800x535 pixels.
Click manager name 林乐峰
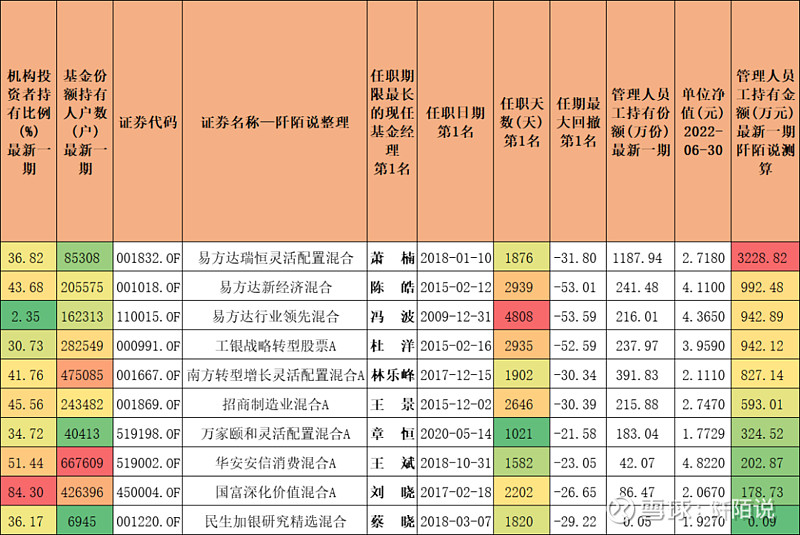click(x=392, y=375)
